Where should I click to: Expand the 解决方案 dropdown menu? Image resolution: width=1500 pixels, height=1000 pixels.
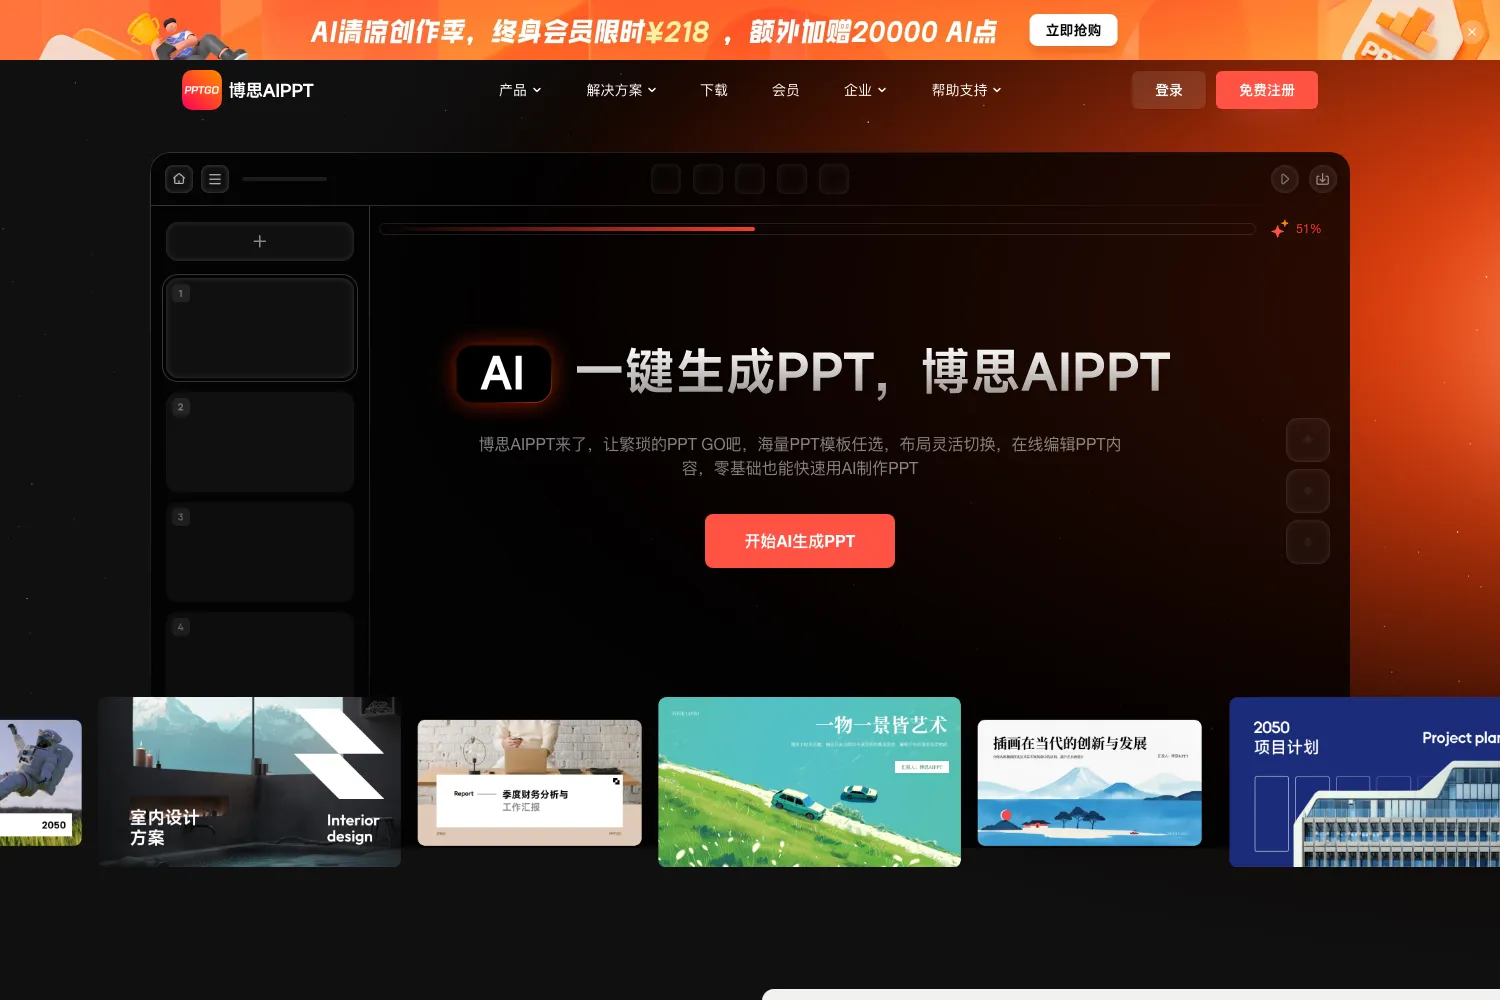(621, 90)
